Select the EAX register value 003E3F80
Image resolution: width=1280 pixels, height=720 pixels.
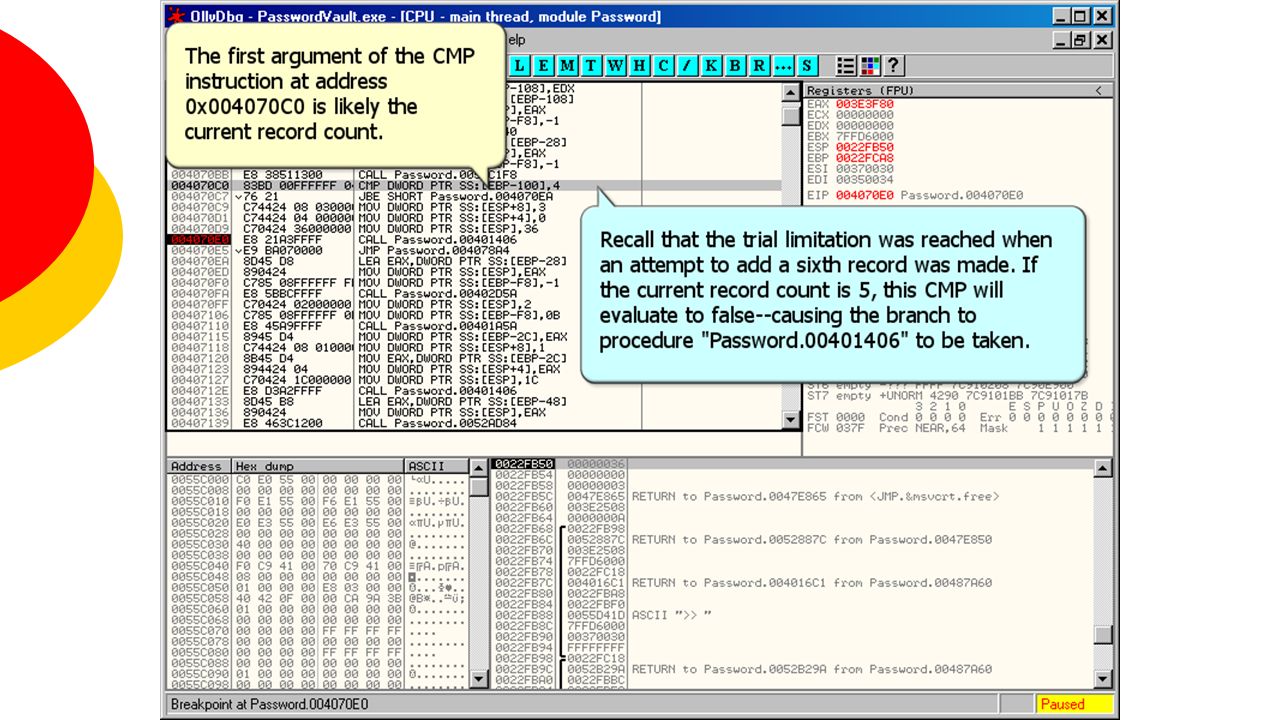(864, 104)
